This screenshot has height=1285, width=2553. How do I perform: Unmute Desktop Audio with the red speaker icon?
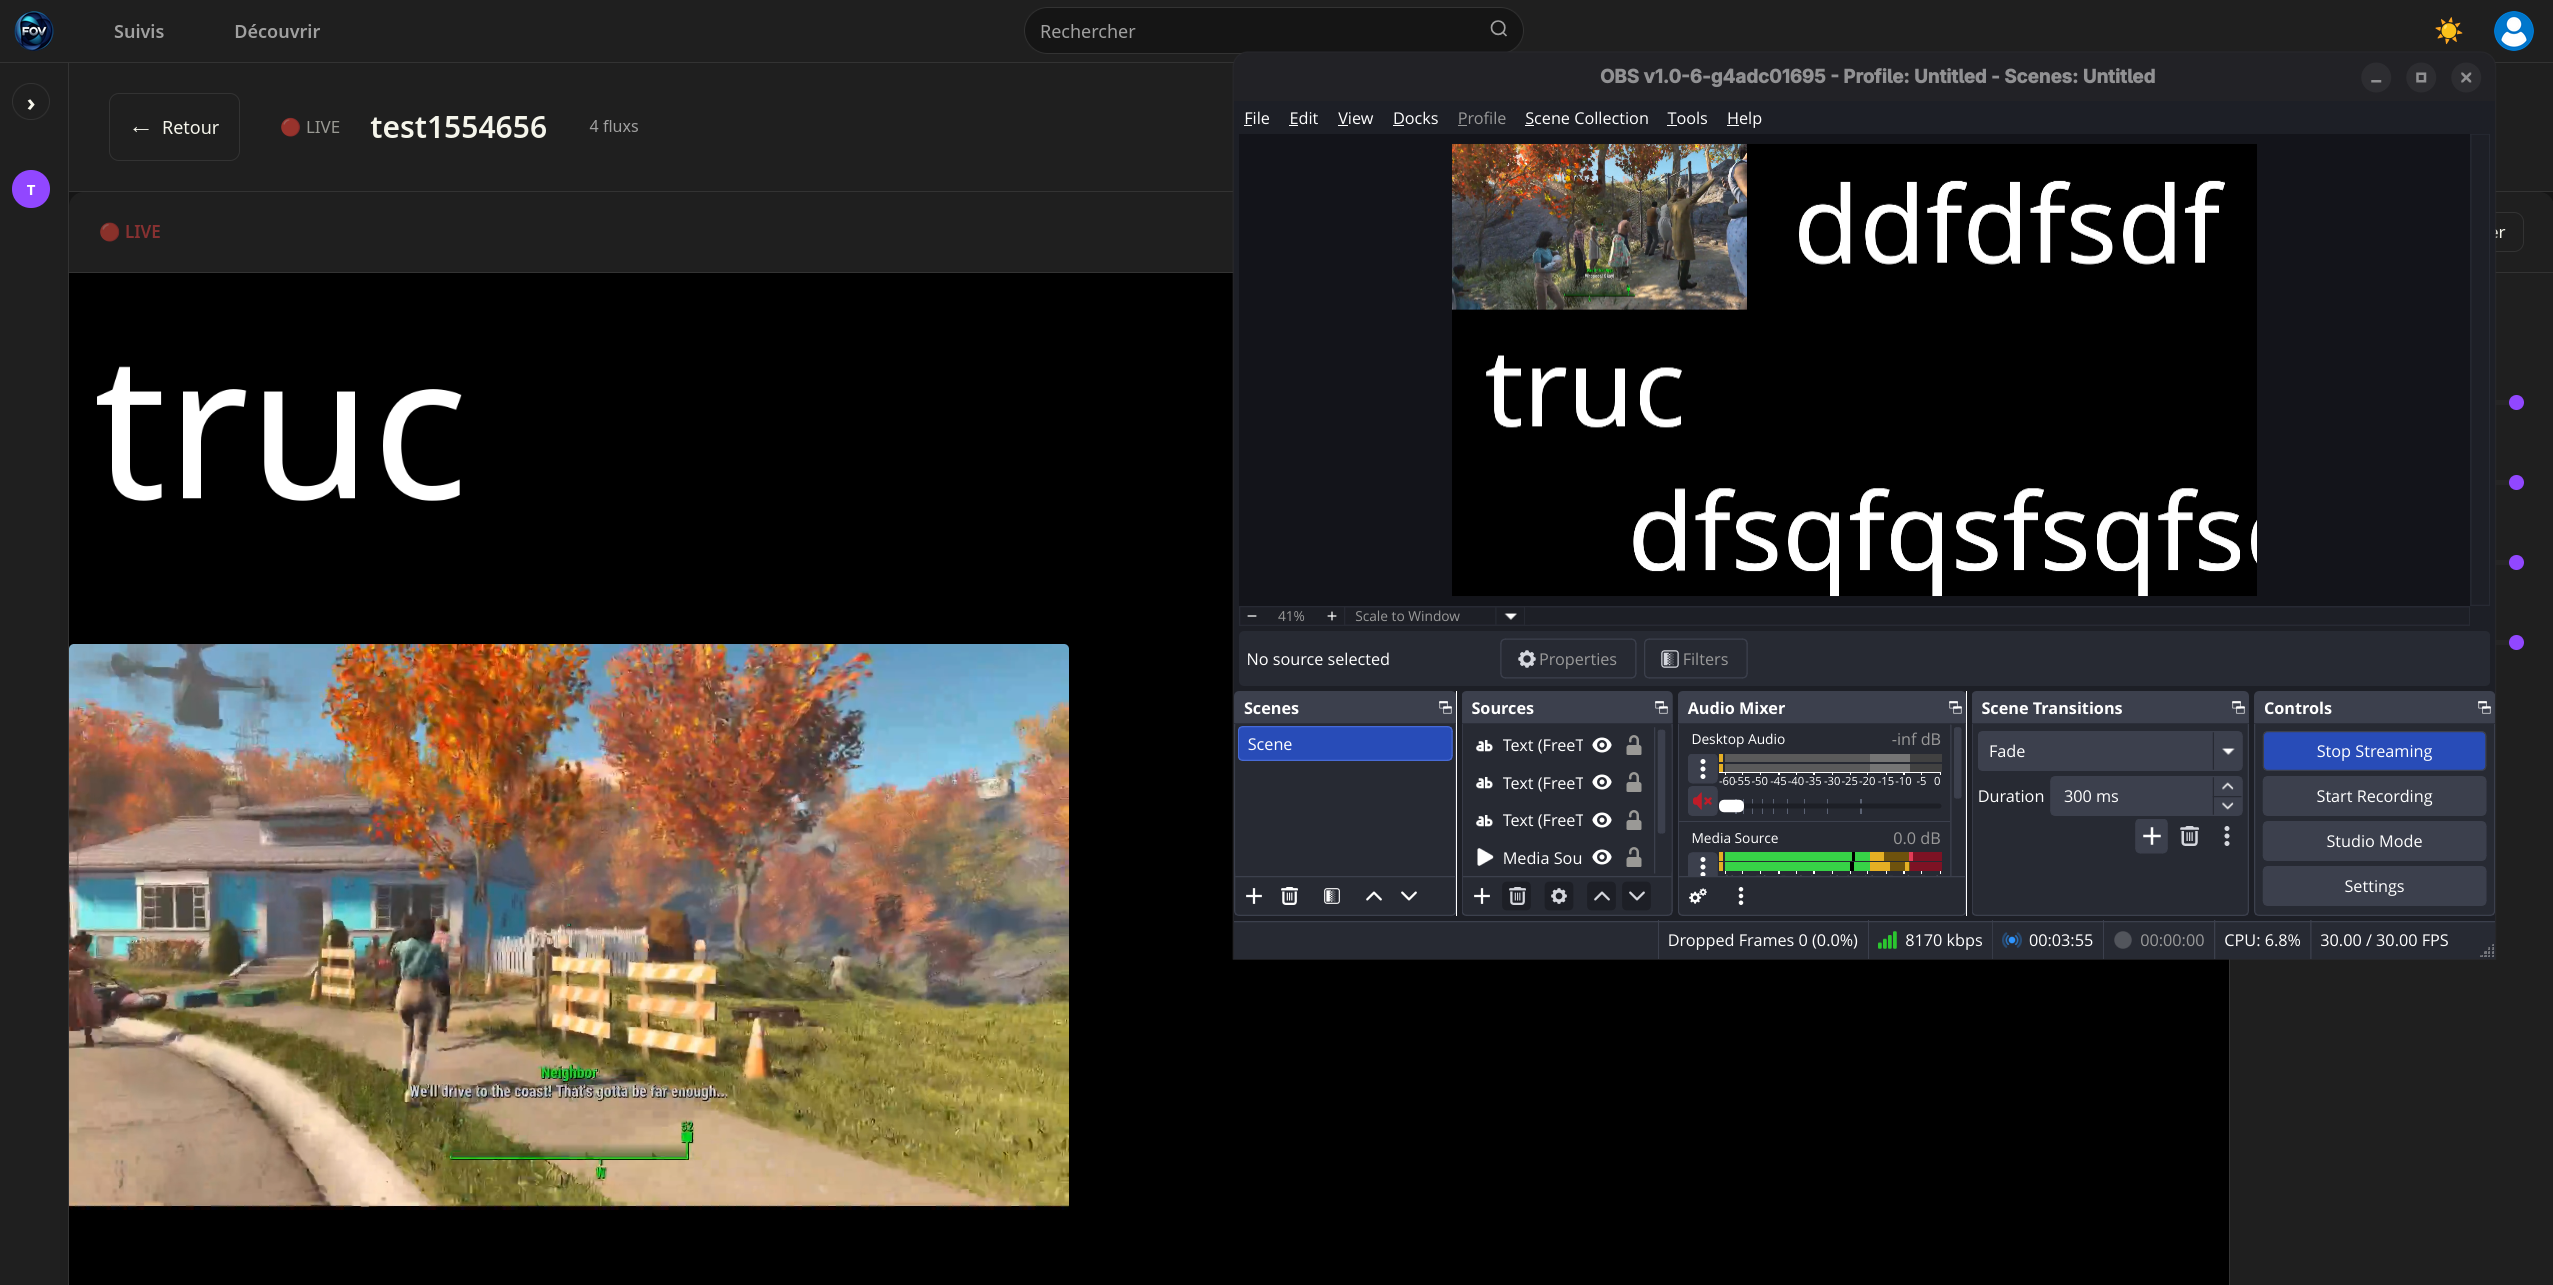tap(1701, 801)
